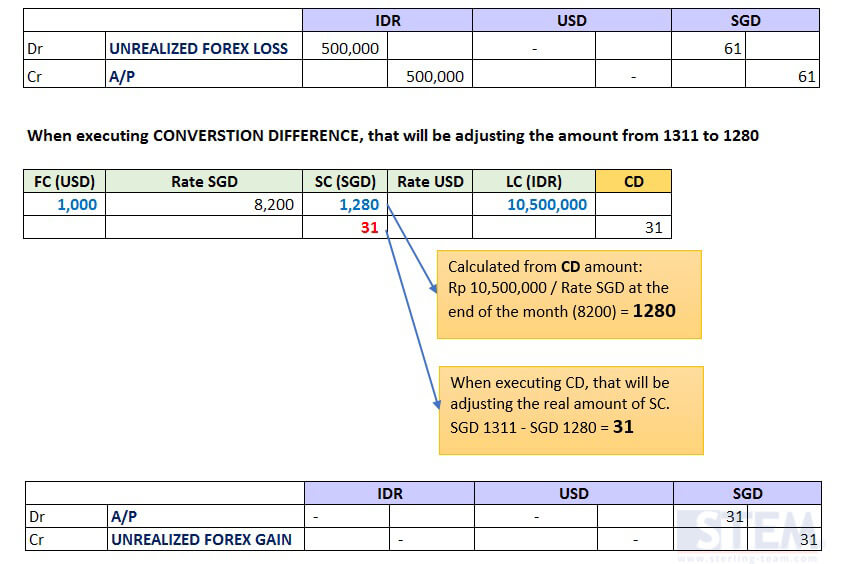Click the A/P cell in bottom table

[x=206, y=516]
